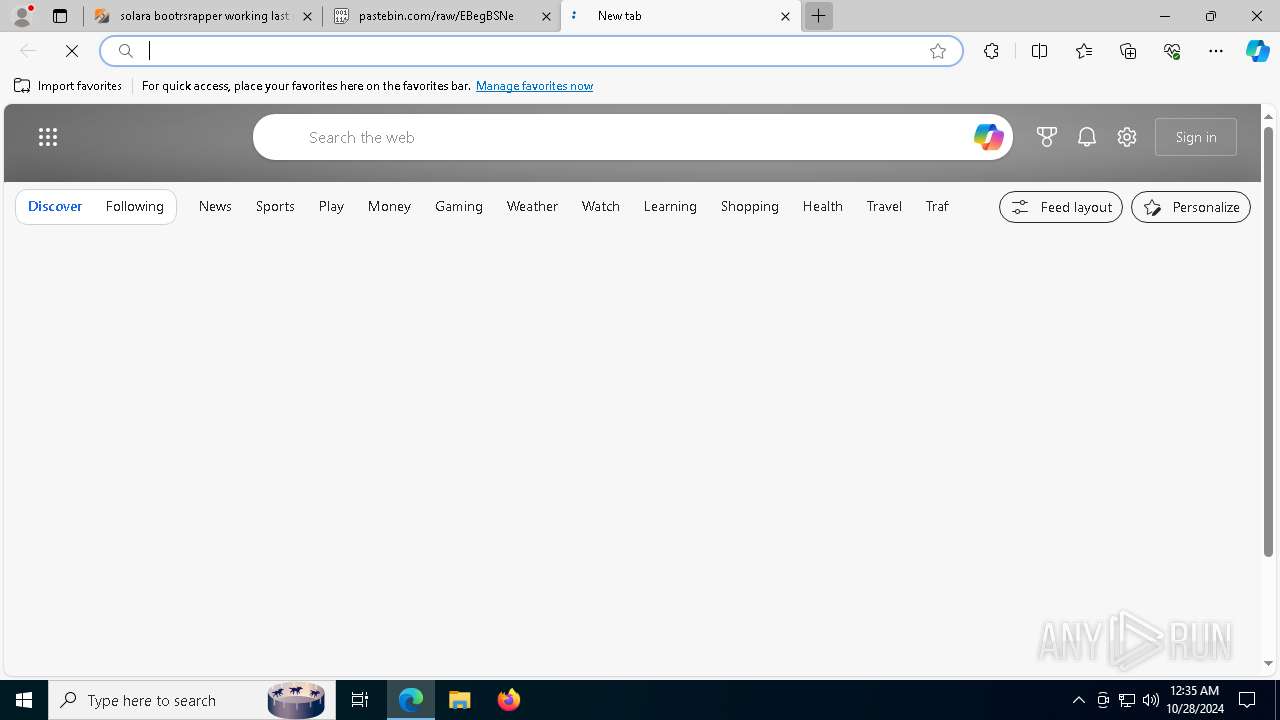The height and width of the screenshot is (720, 1280).
Task: Add this page to favorites star
Action: (x=938, y=51)
